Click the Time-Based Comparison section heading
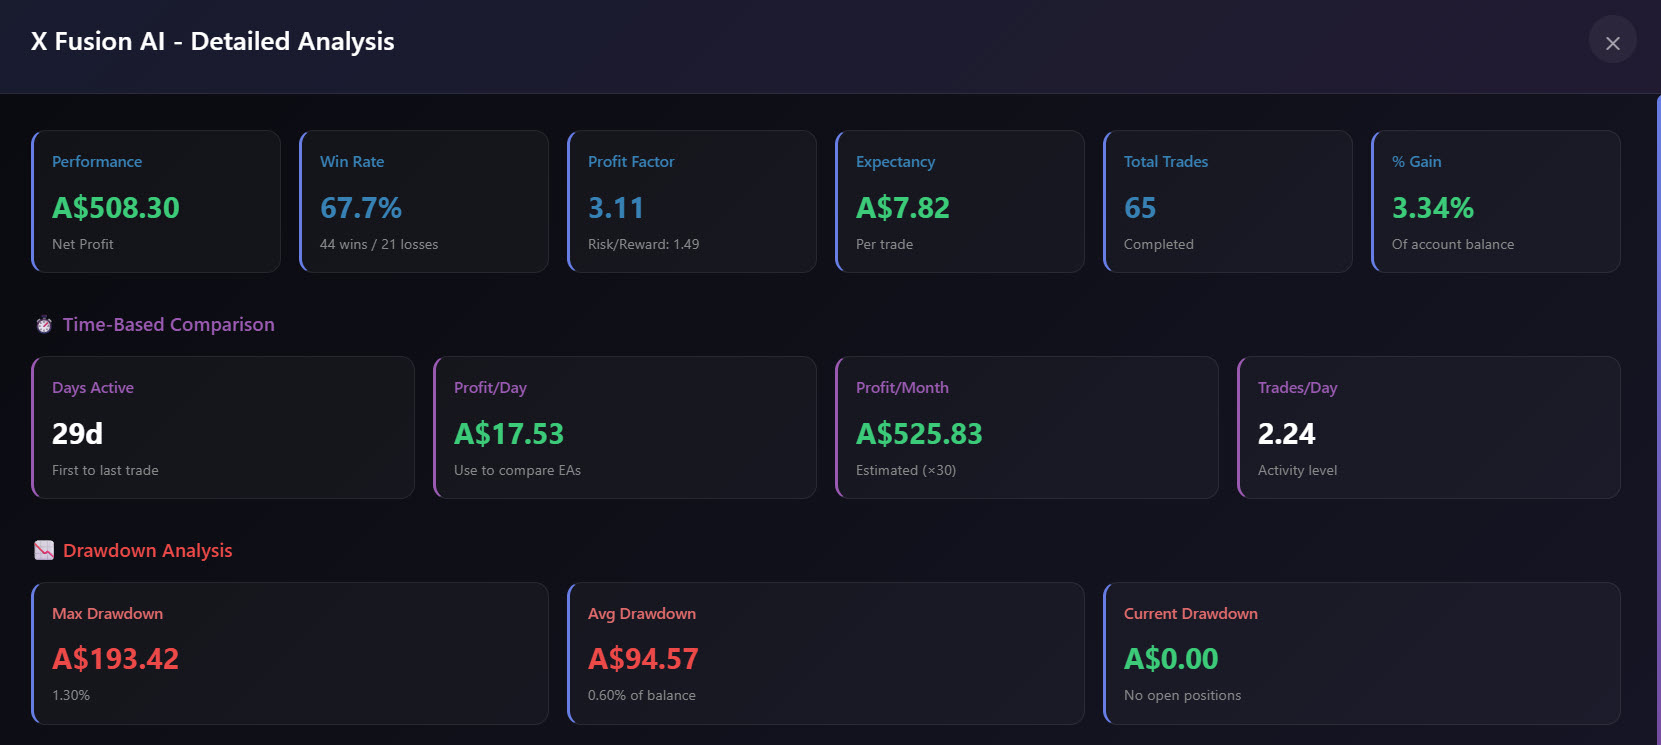The height and width of the screenshot is (745, 1661). 168,325
